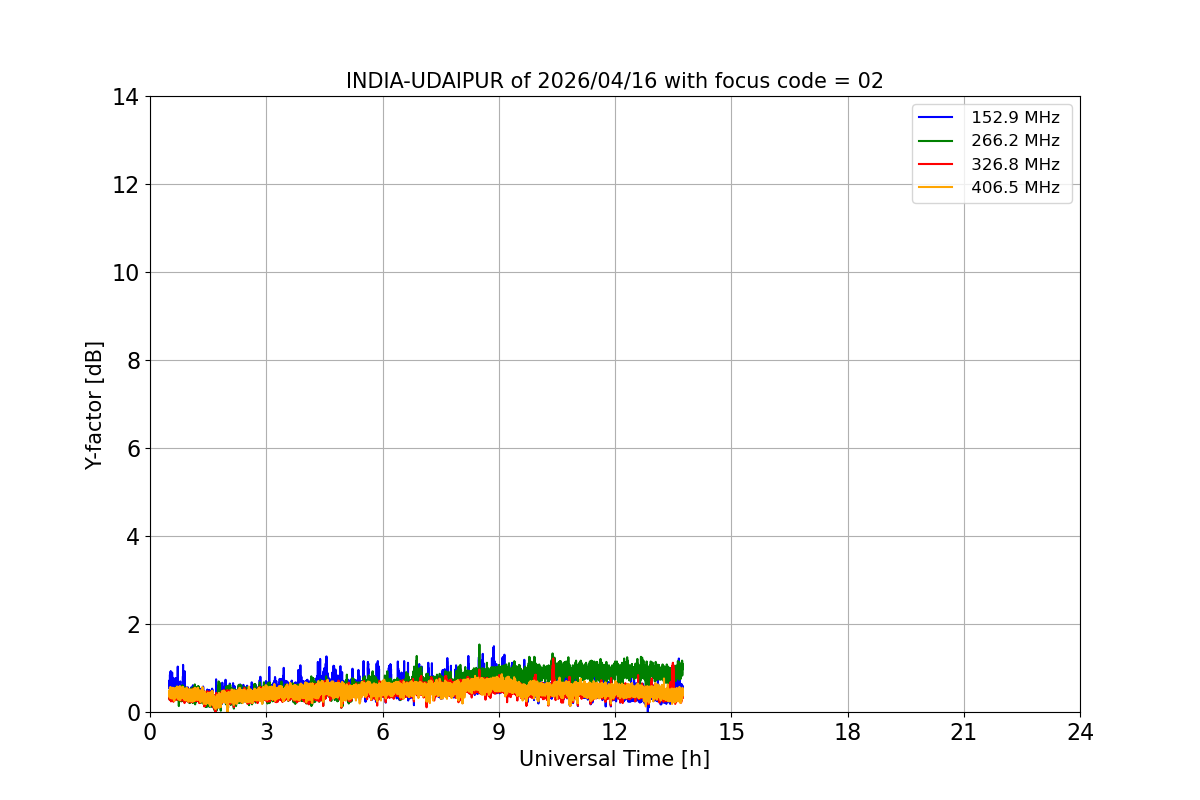
Task: Click the y-axis tick label 6
Action: click(x=132, y=449)
